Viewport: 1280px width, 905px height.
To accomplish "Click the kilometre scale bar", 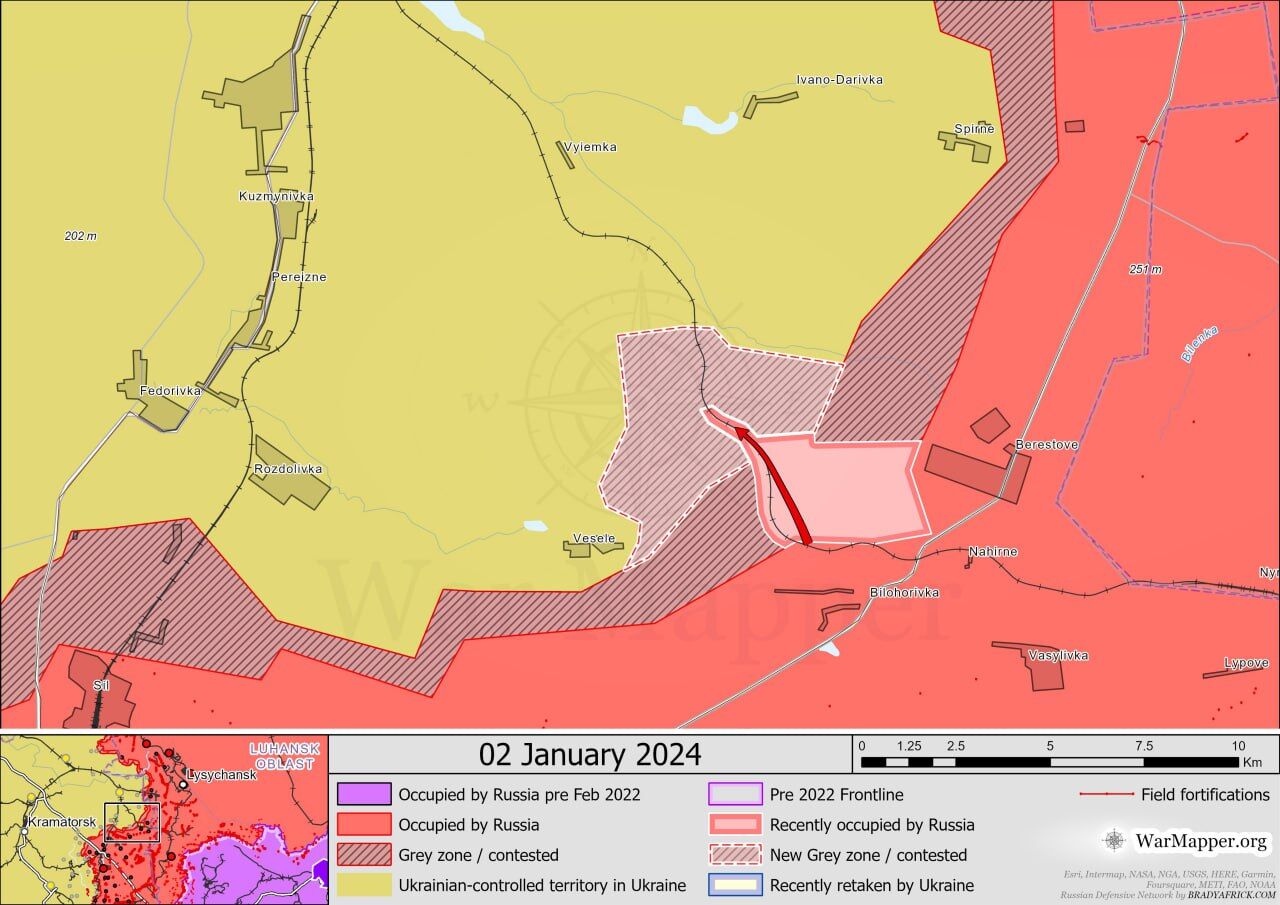I will 1050,762.
